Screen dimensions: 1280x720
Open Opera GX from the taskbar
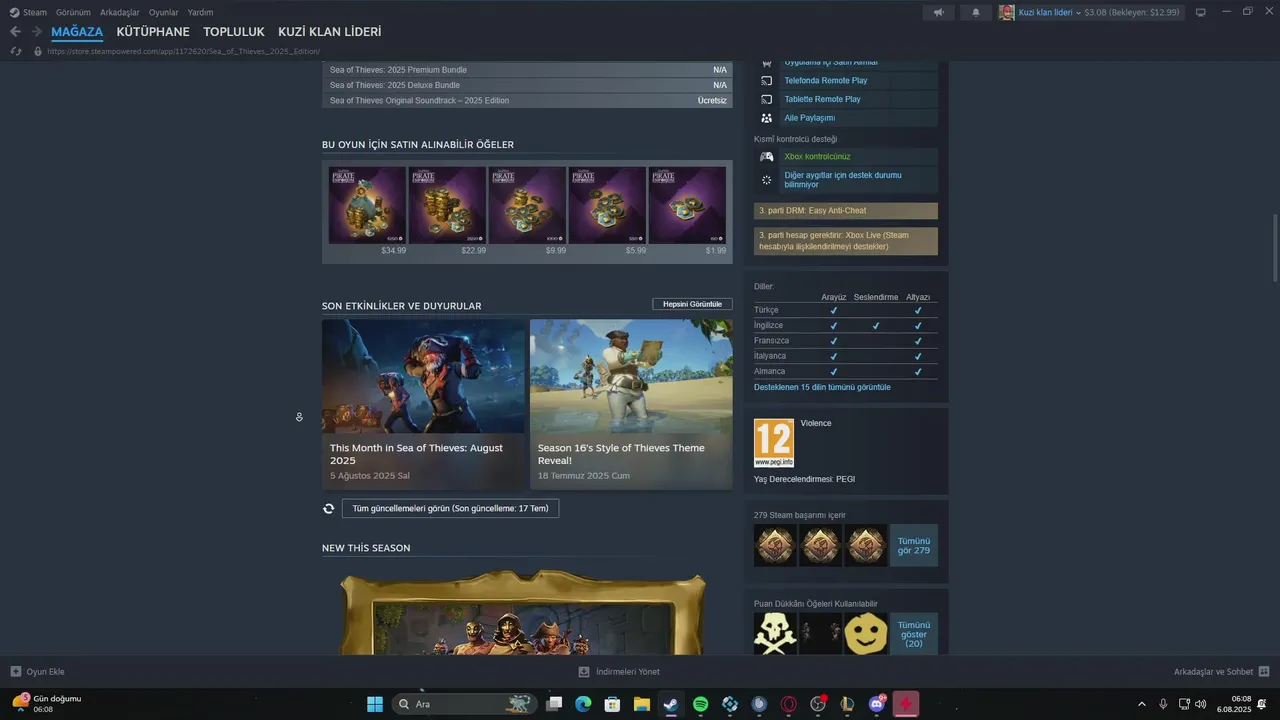click(789, 704)
